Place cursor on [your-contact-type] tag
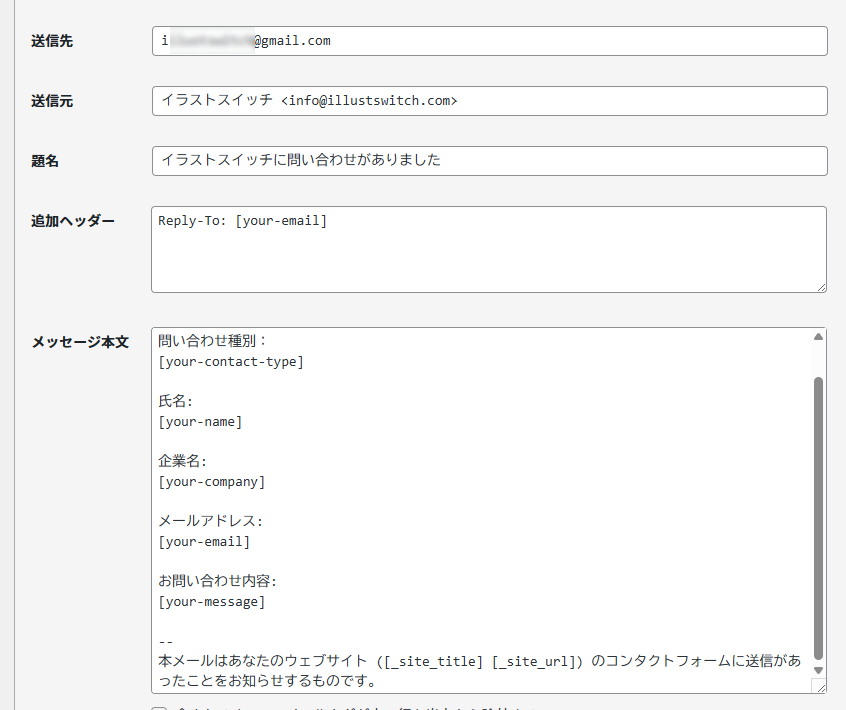 point(231,362)
